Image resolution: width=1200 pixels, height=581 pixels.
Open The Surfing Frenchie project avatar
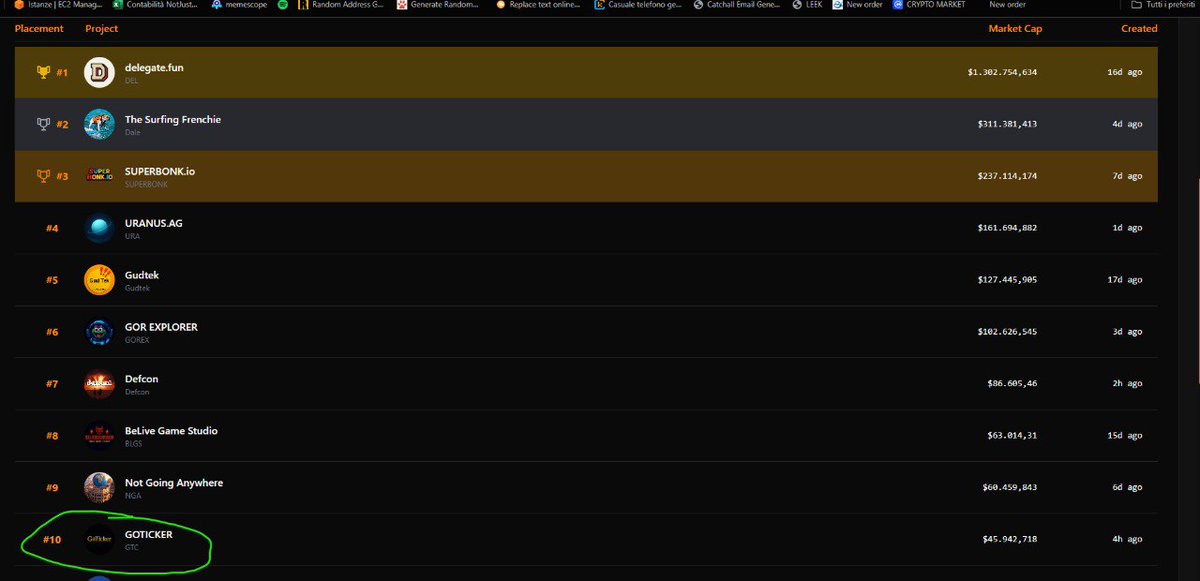coord(99,124)
